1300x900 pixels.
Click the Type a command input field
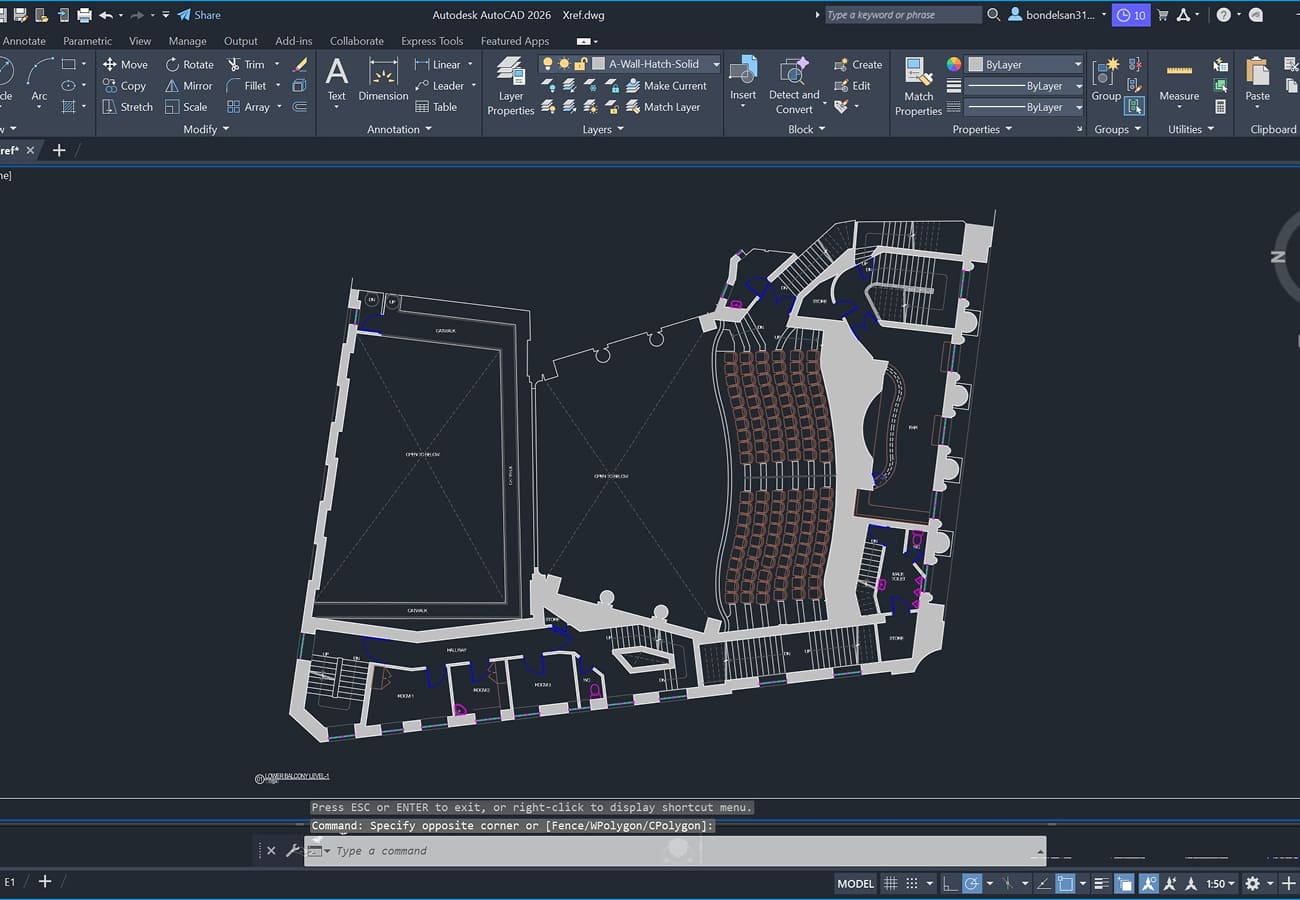(680, 851)
